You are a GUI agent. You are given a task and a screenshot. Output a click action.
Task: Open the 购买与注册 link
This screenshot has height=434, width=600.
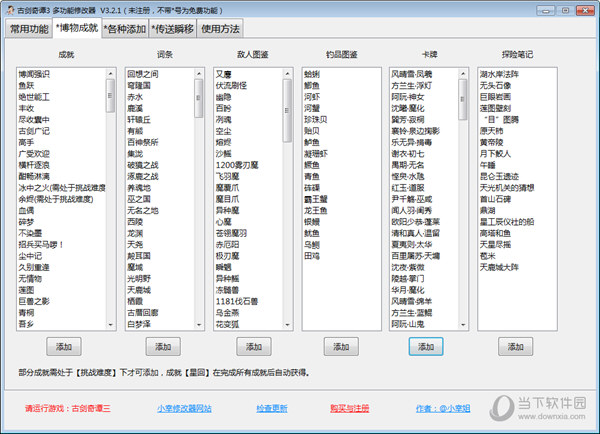(349, 408)
